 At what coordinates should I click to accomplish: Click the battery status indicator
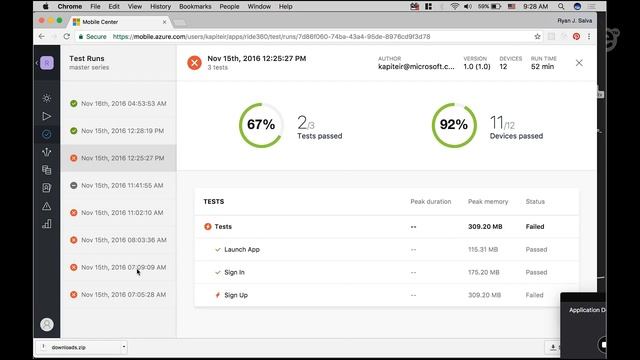click(x=489, y=7)
